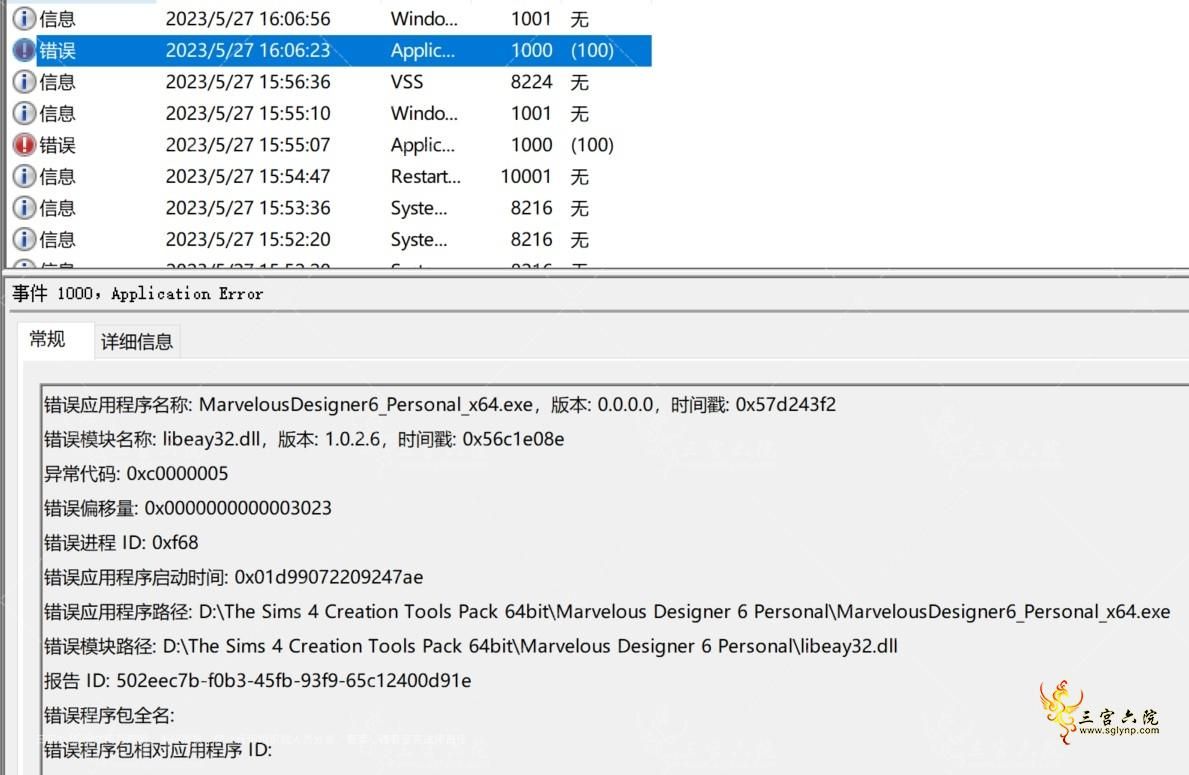Click the 错误程序包全名 line
This screenshot has height=775, width=1189.
click(x=109, y=715)
